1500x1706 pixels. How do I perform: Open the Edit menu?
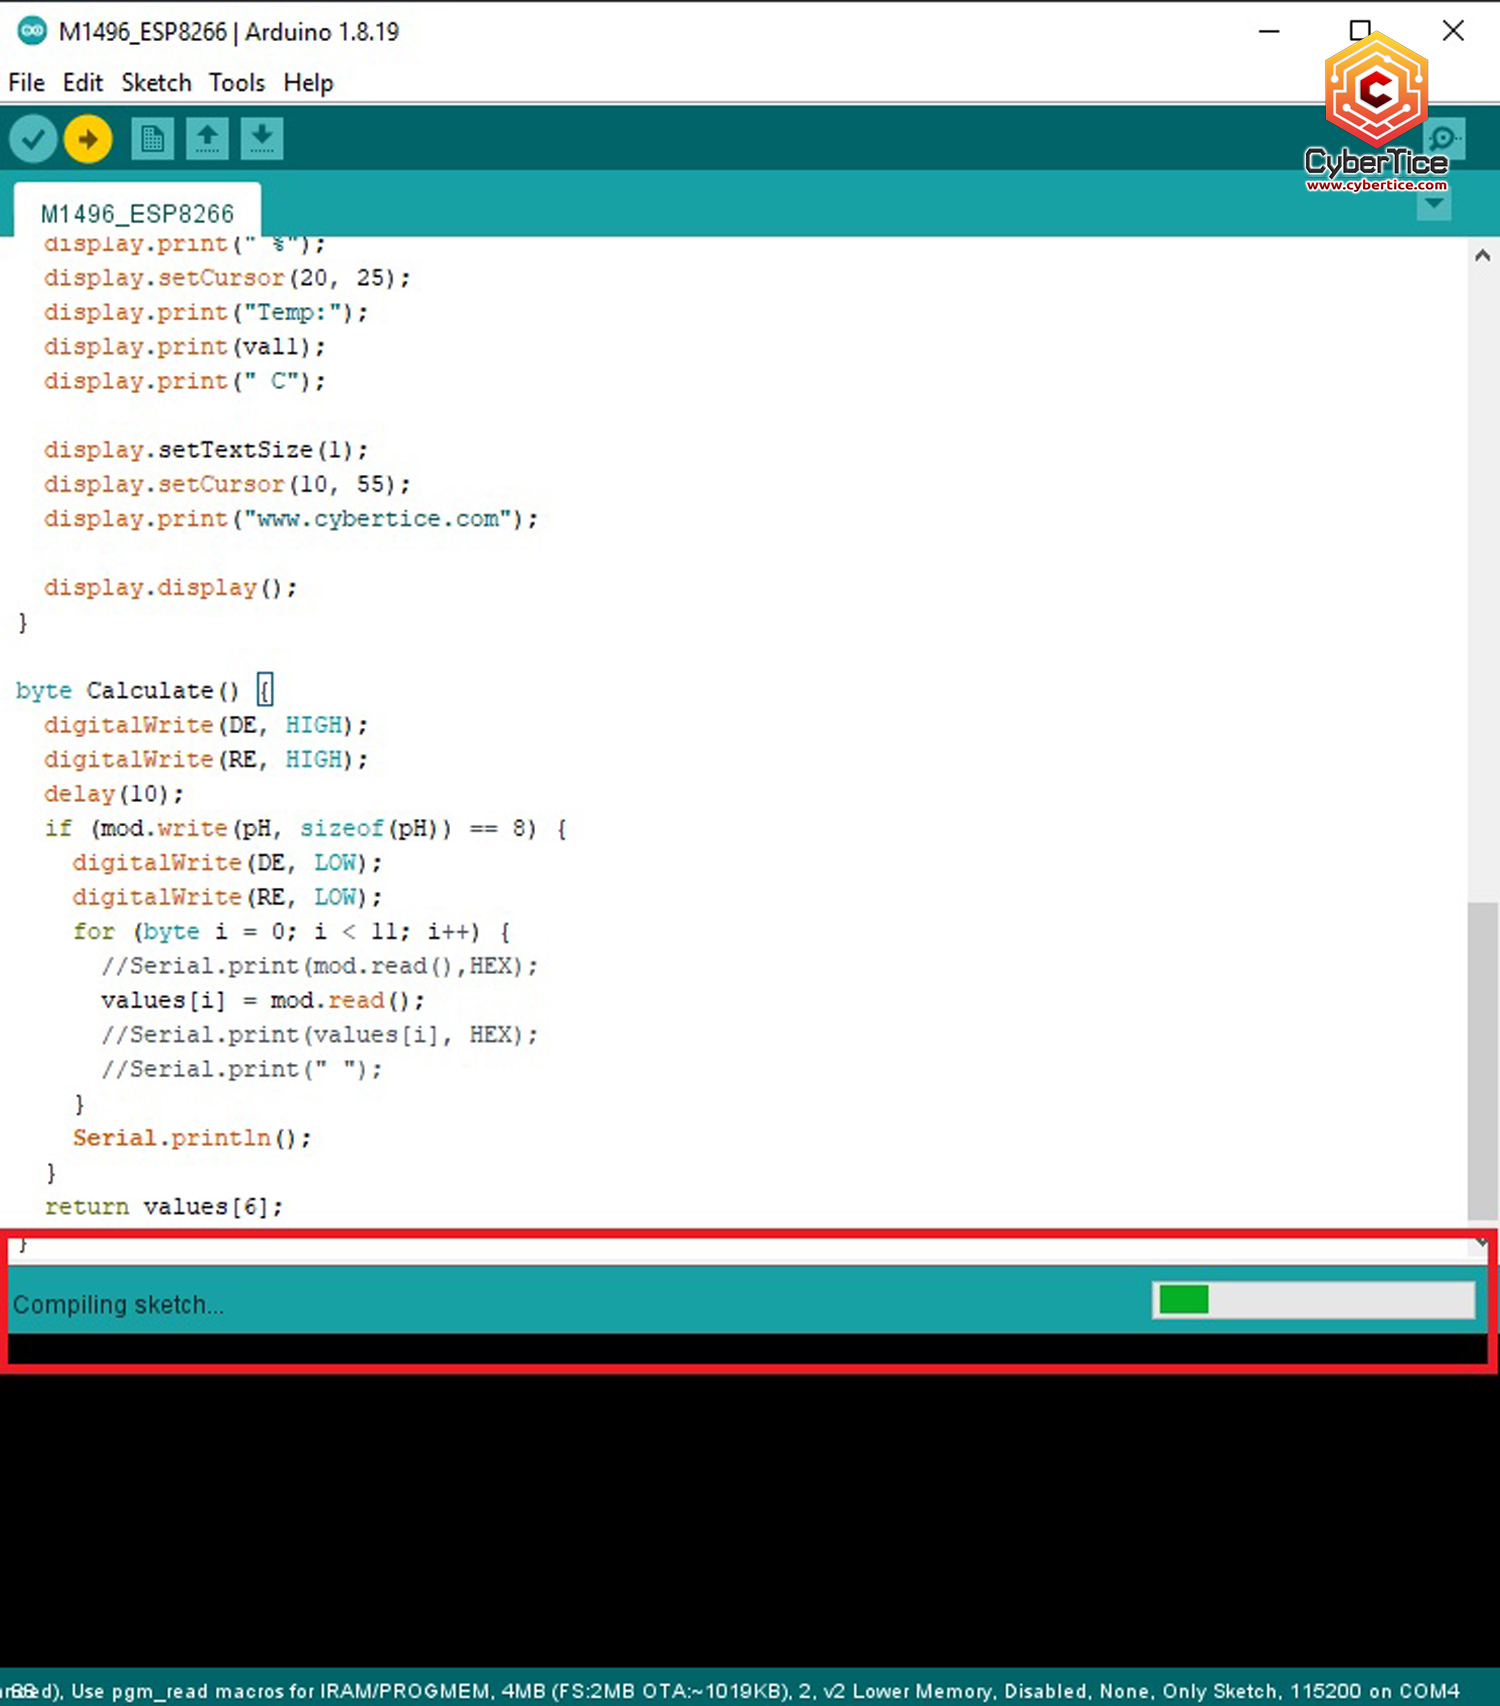click(x=83, y=83)
